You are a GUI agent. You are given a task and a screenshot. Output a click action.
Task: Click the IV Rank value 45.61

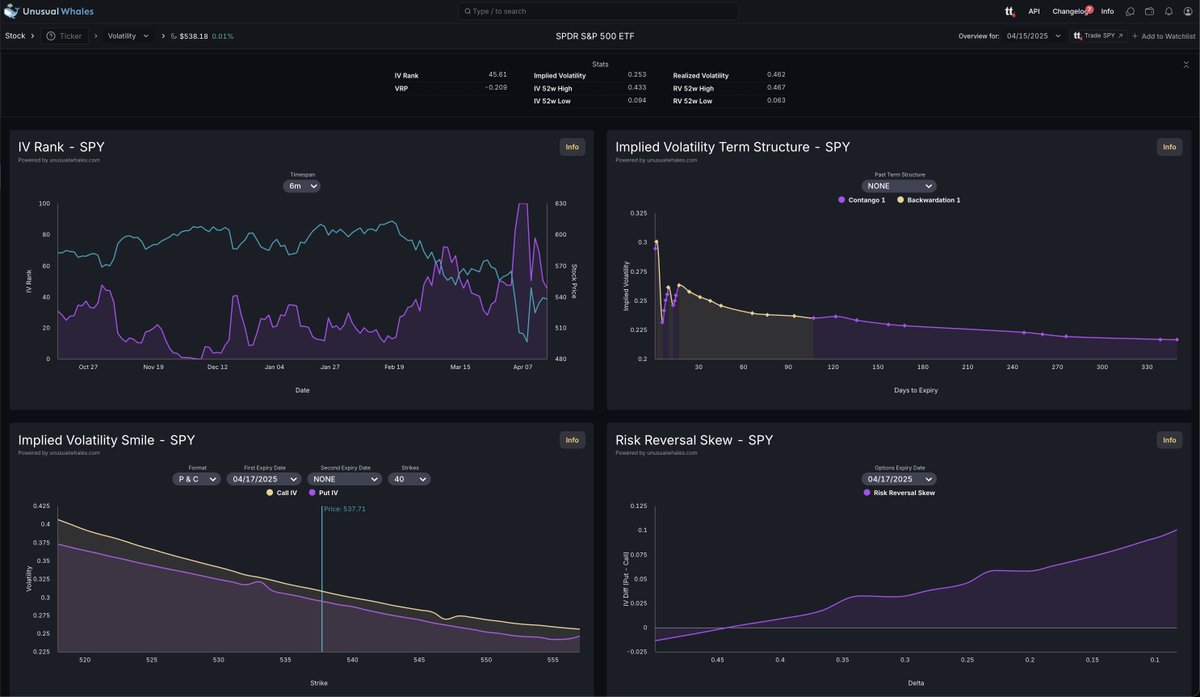[497, 74]
